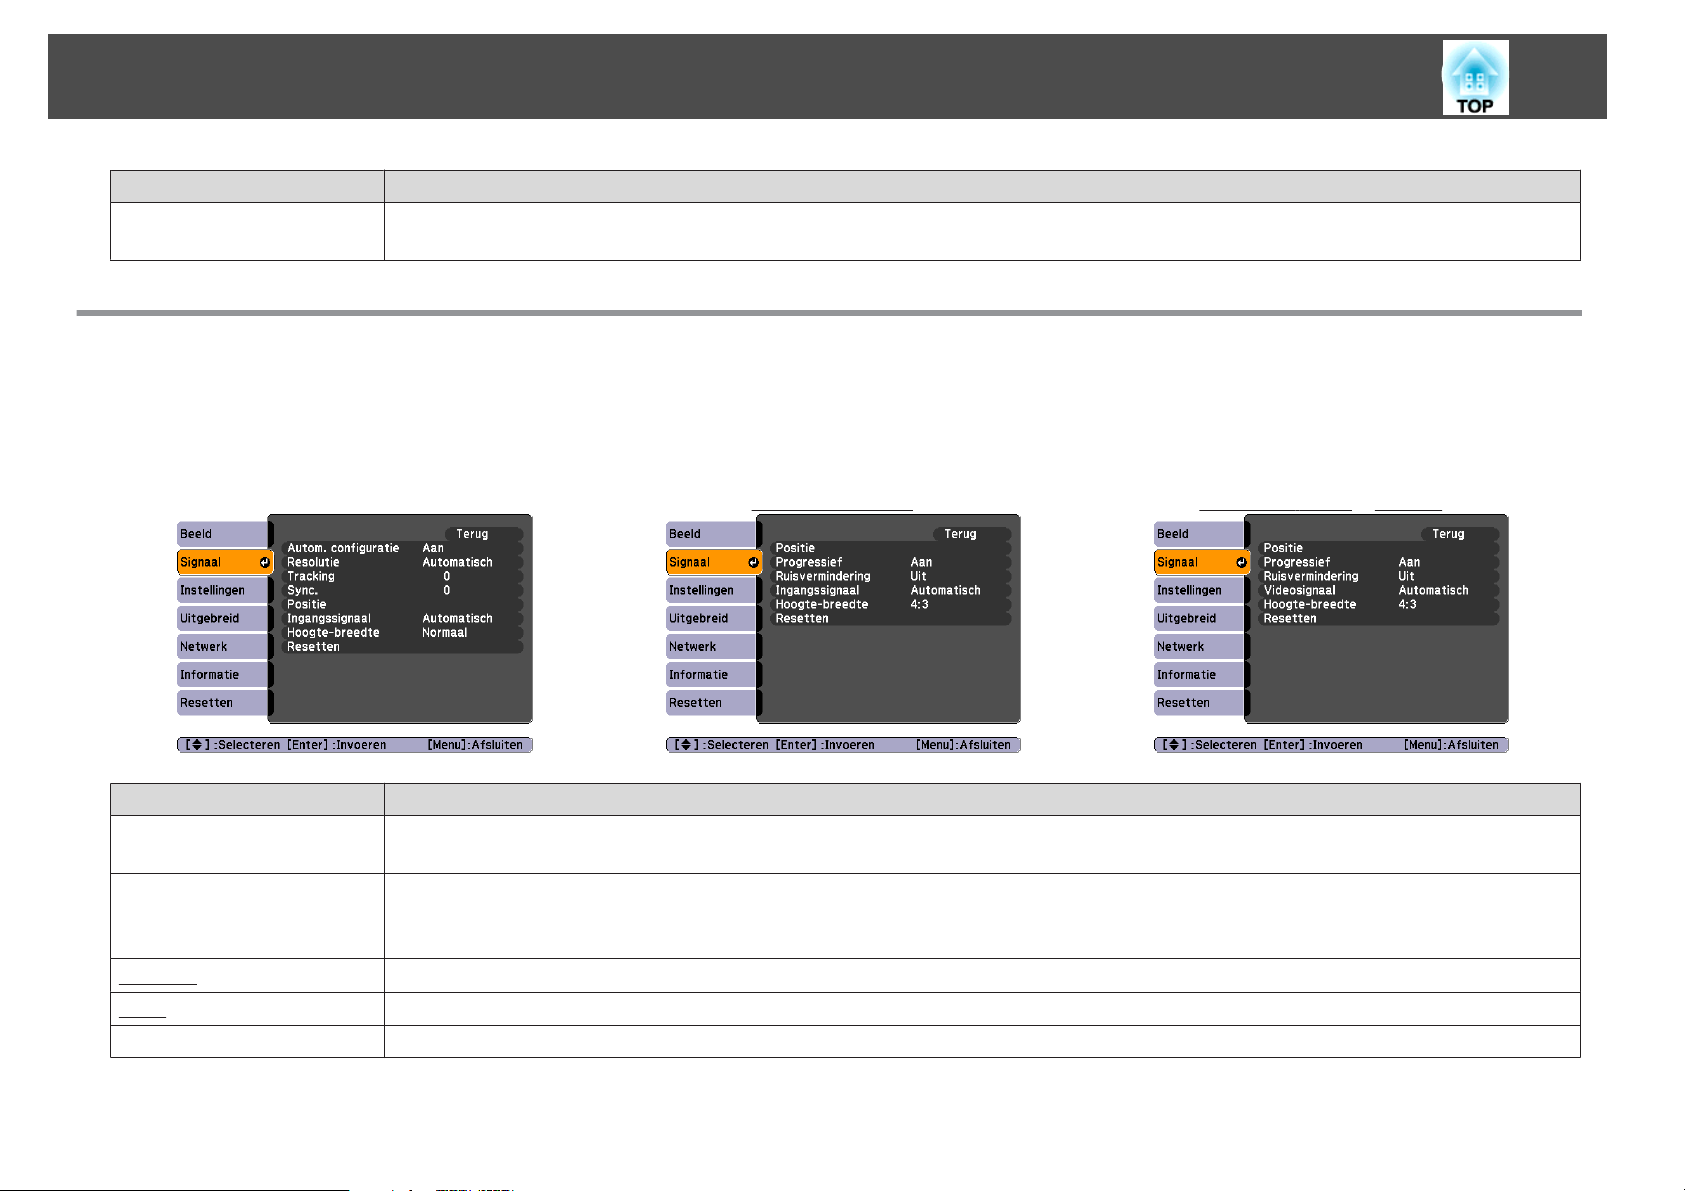Select Uitgebreid tab in the left menu screenshot

223,618
